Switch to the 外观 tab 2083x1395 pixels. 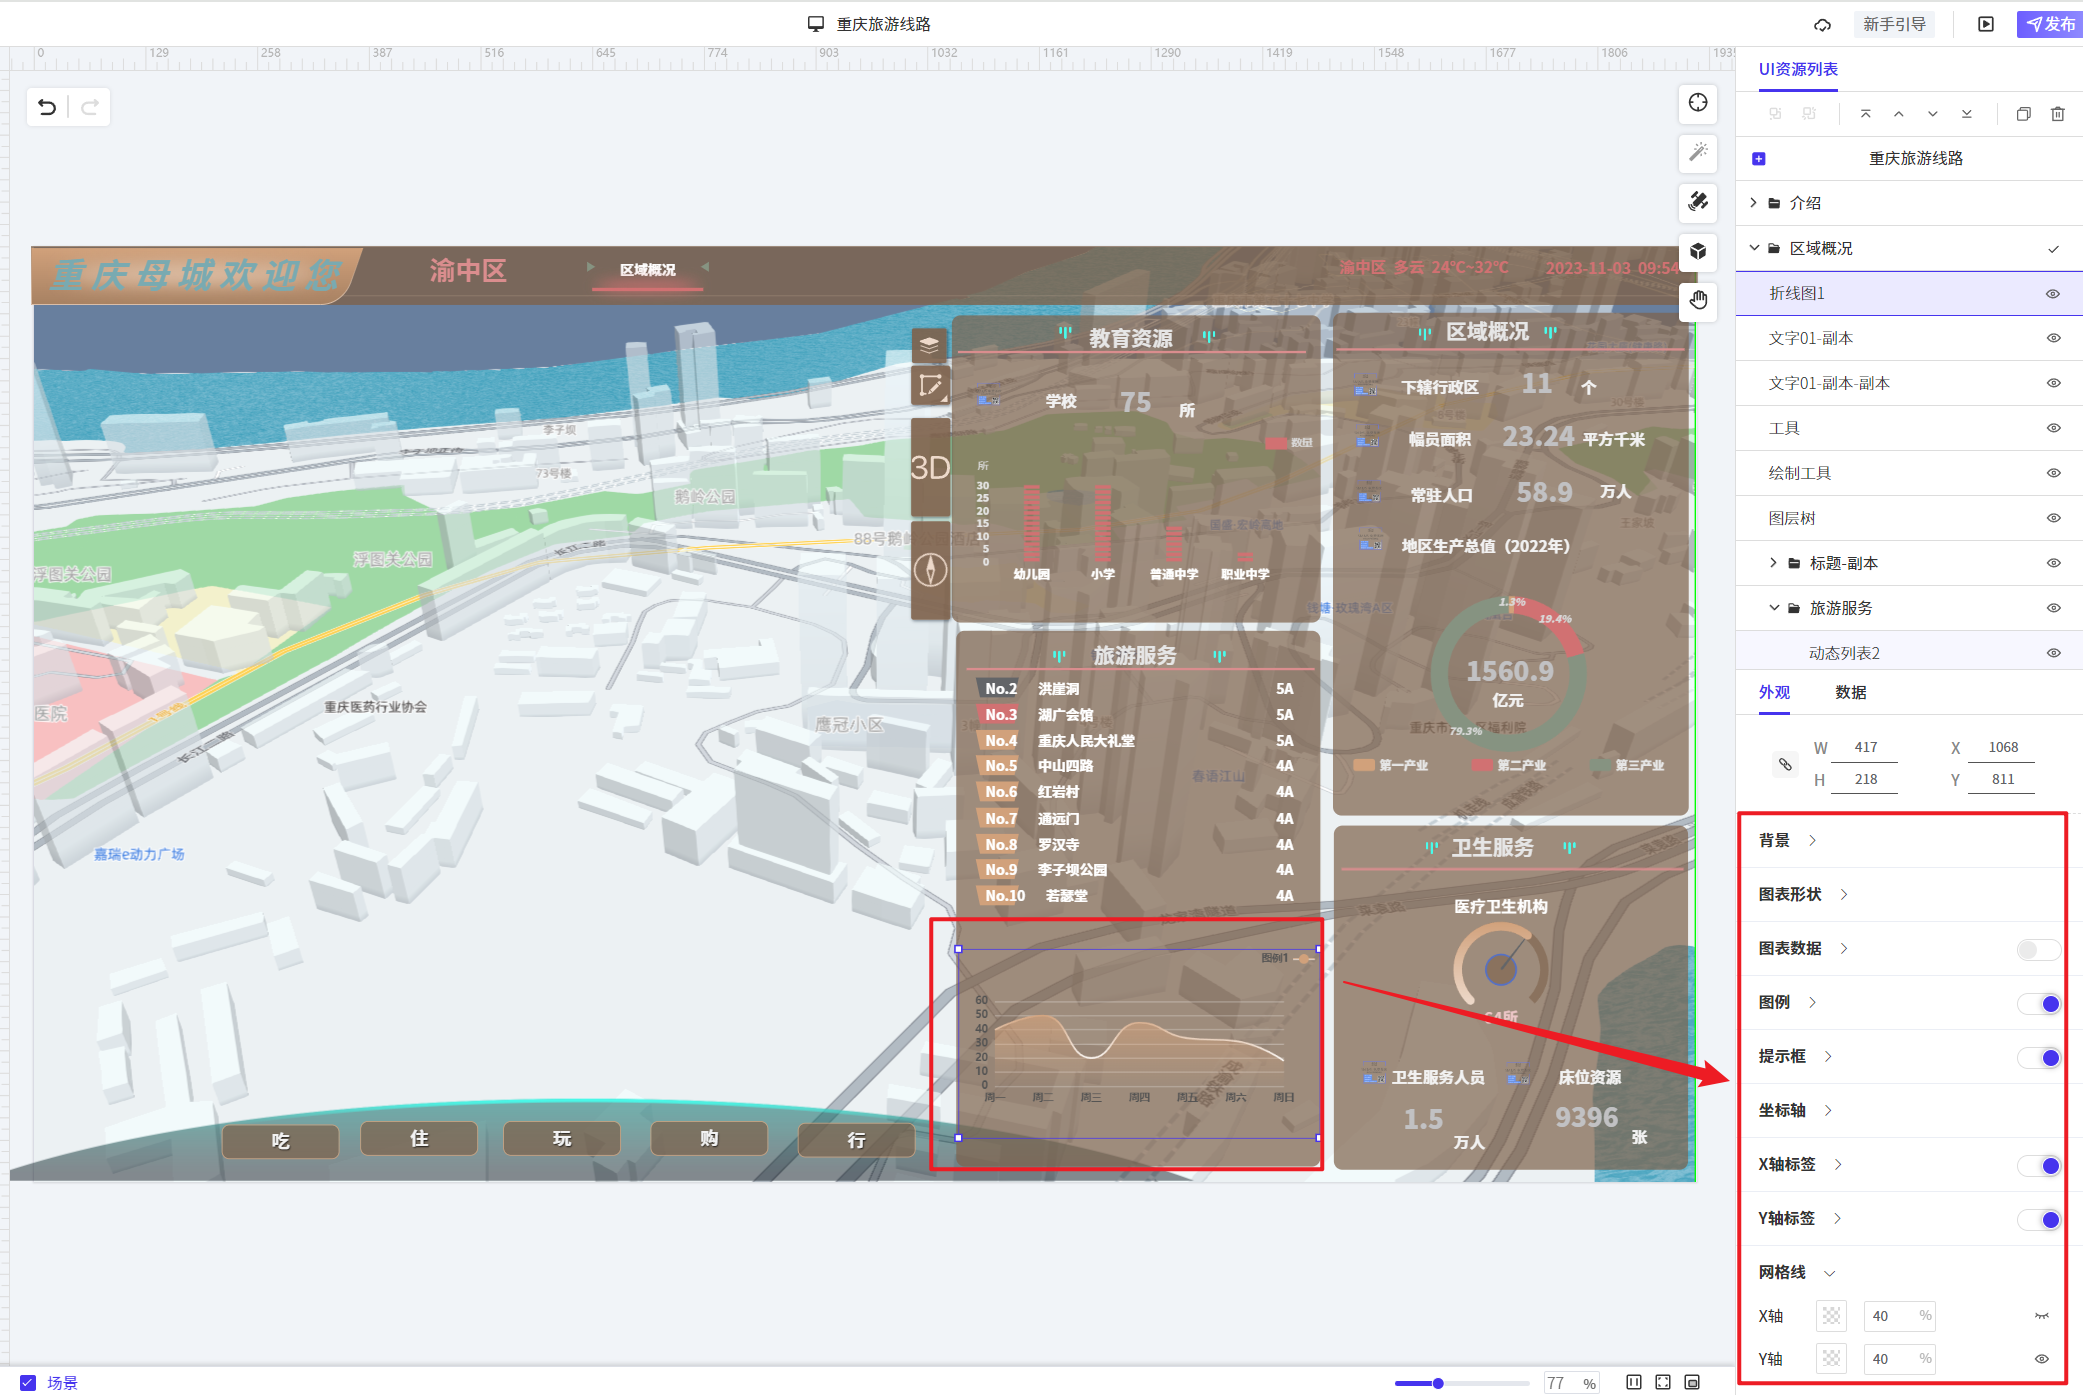1774,692
